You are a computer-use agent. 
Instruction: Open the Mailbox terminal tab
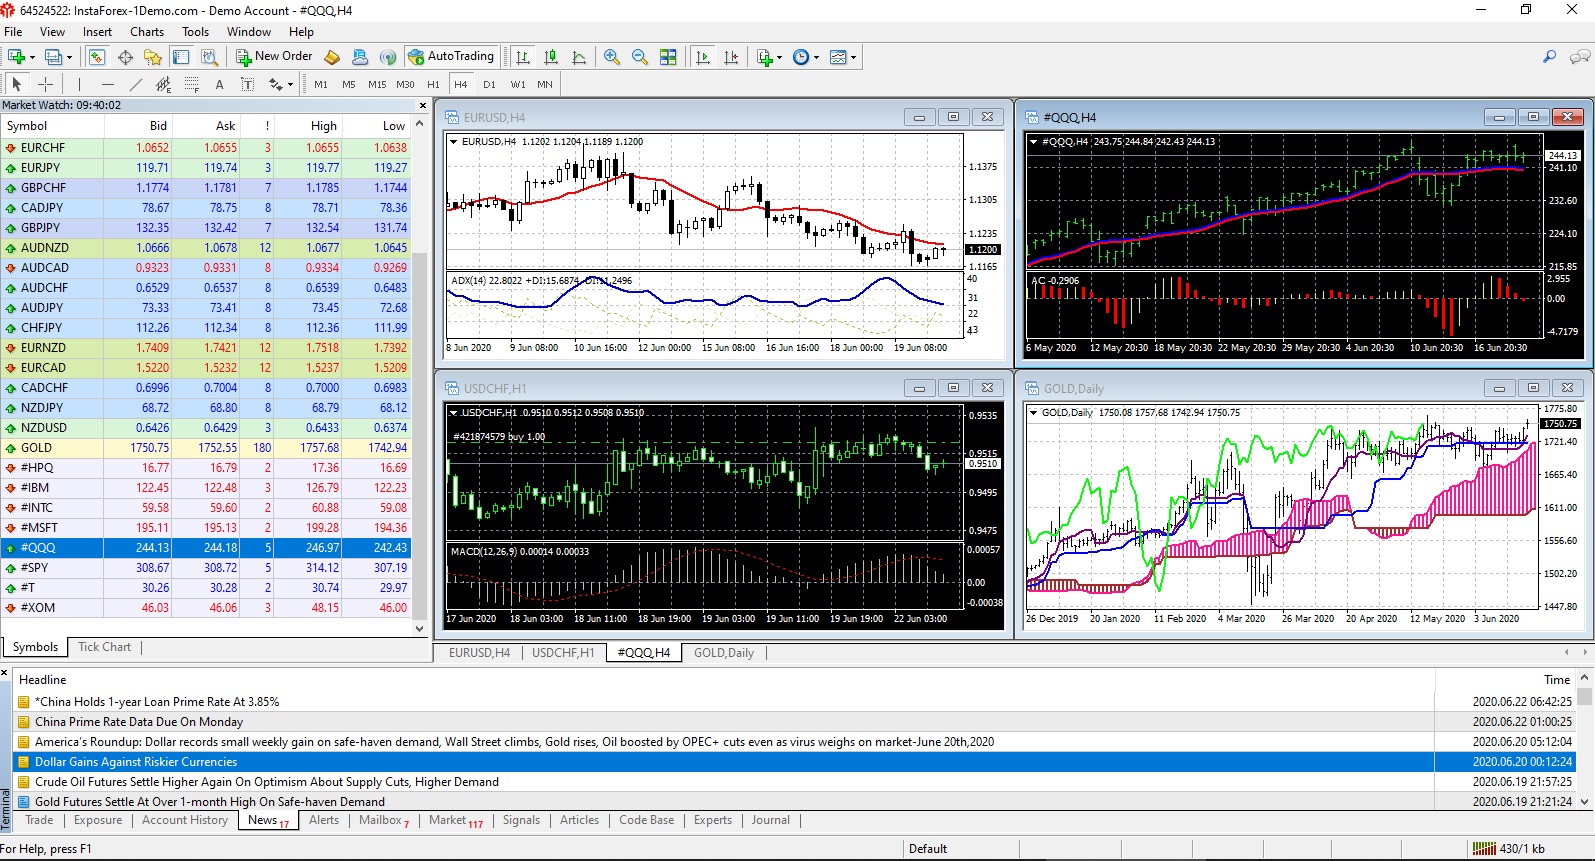384,820
